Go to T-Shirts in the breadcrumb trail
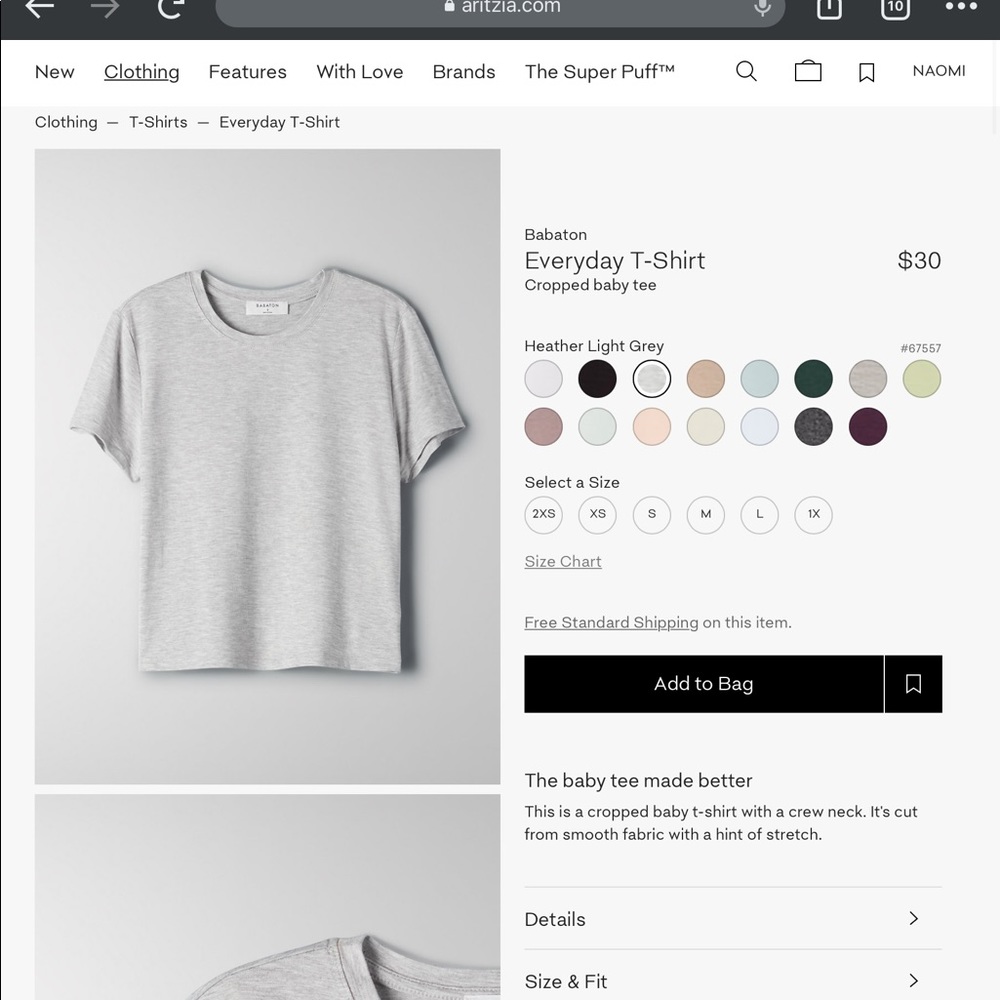The width and height of the screenshot is (1000, 1000). coord(158,121)
